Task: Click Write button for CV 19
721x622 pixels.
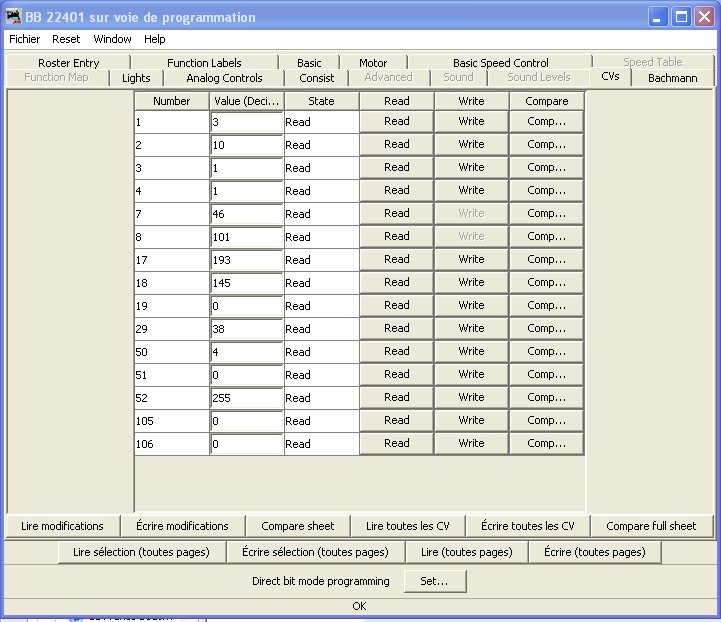Action: click(x=471, y=305)
